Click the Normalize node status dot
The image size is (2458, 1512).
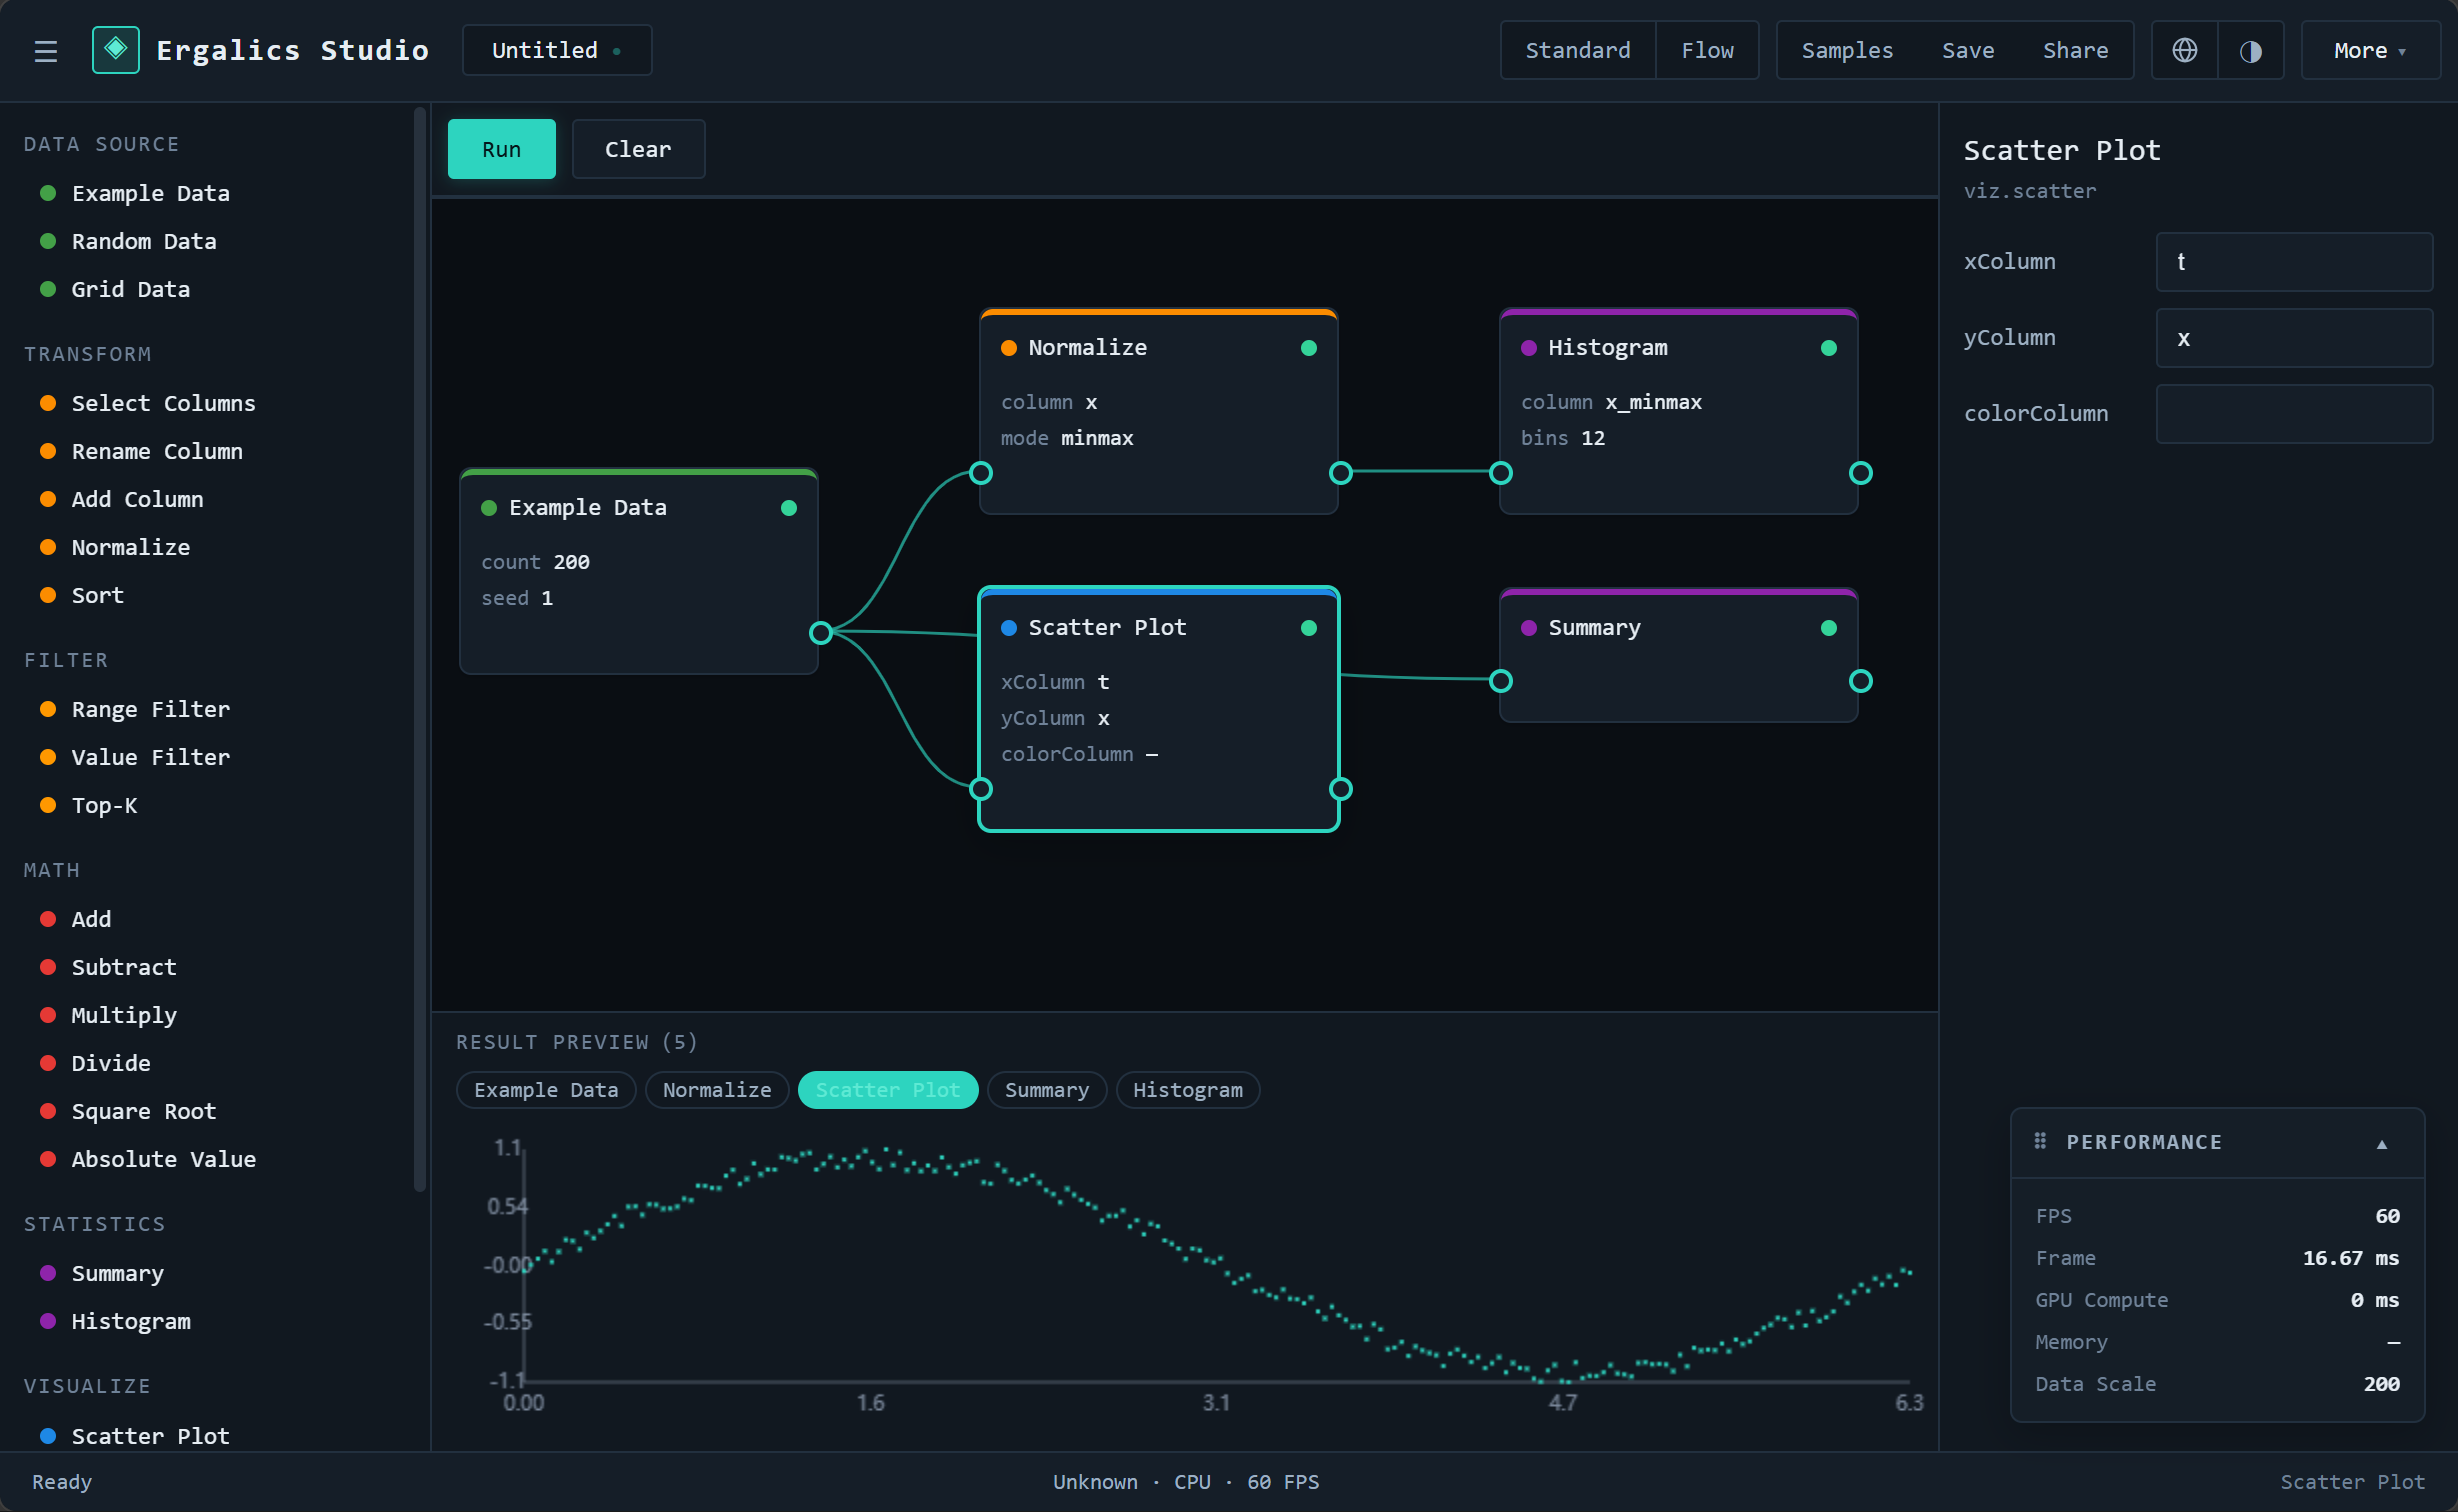click(1309, 348)
